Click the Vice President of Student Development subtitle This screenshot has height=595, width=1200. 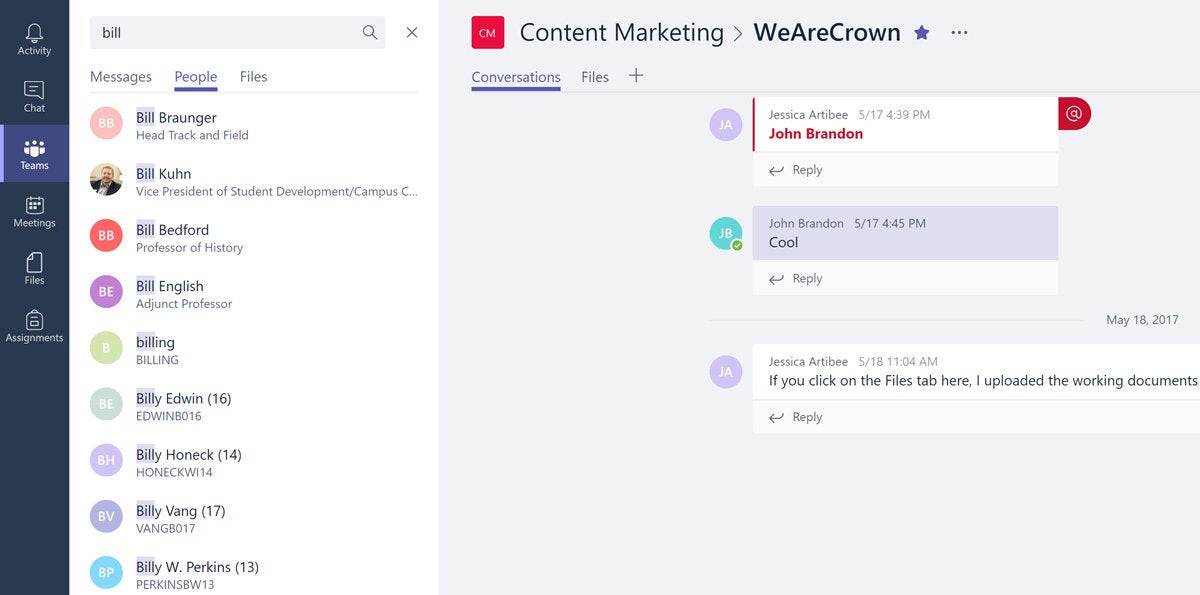[277, 191]
